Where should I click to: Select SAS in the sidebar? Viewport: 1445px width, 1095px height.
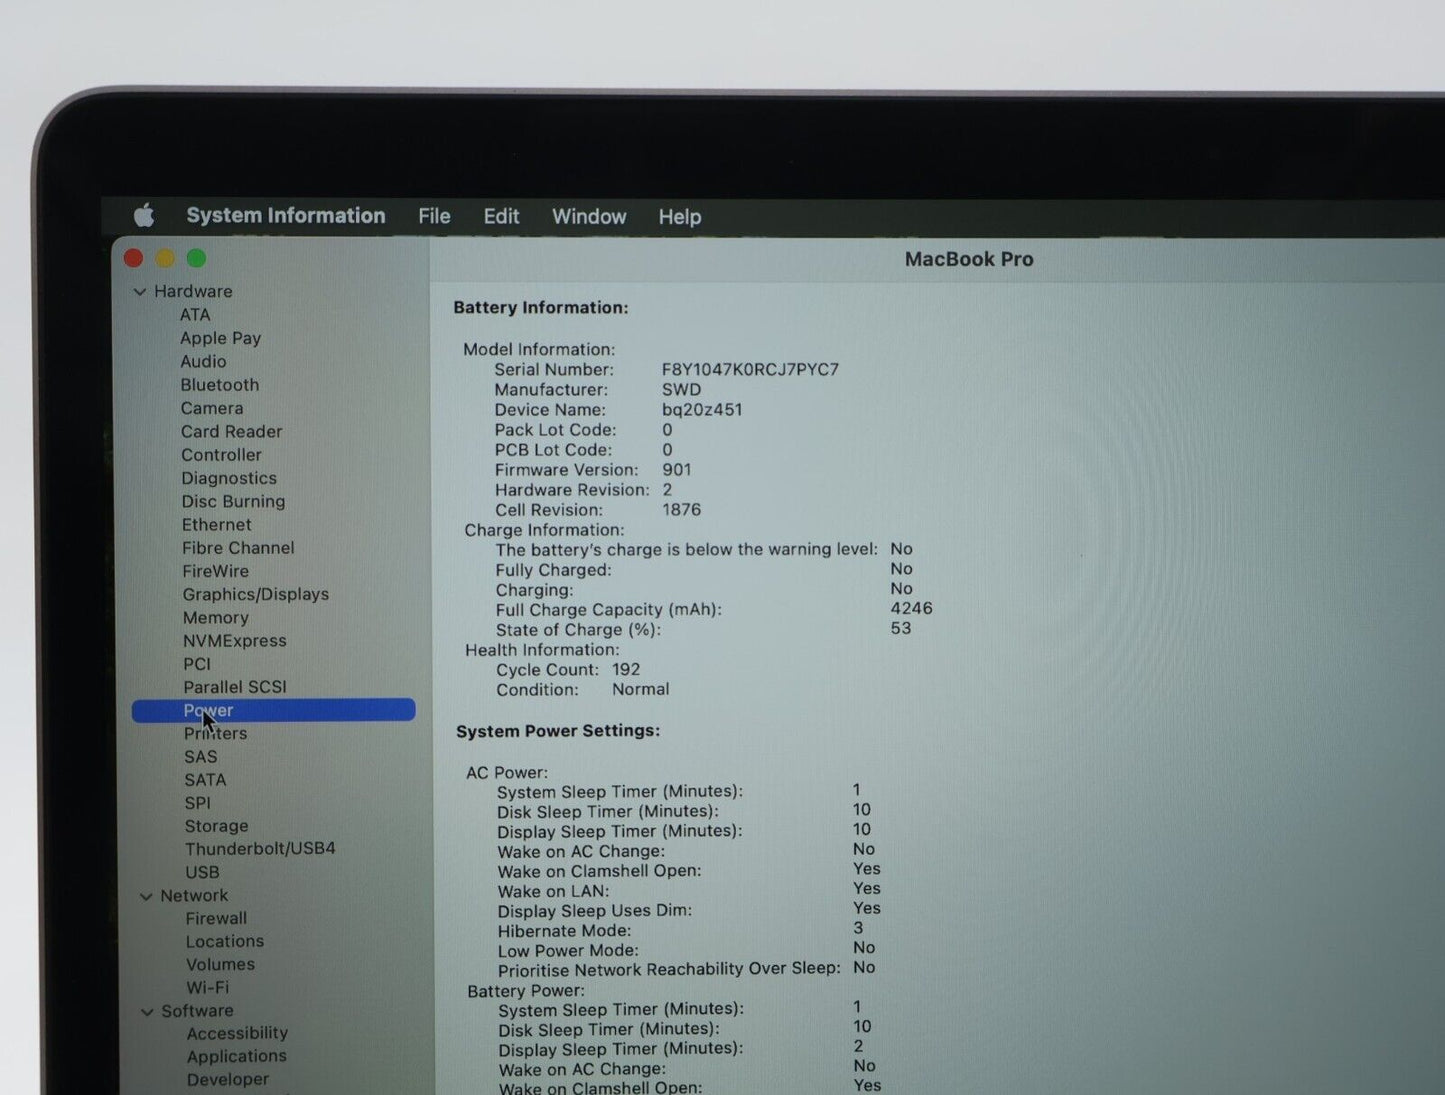(x=200, y=757)
